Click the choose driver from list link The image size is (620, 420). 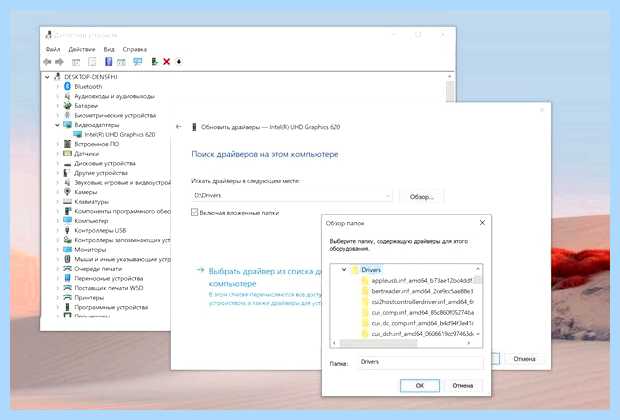[265, 277]
